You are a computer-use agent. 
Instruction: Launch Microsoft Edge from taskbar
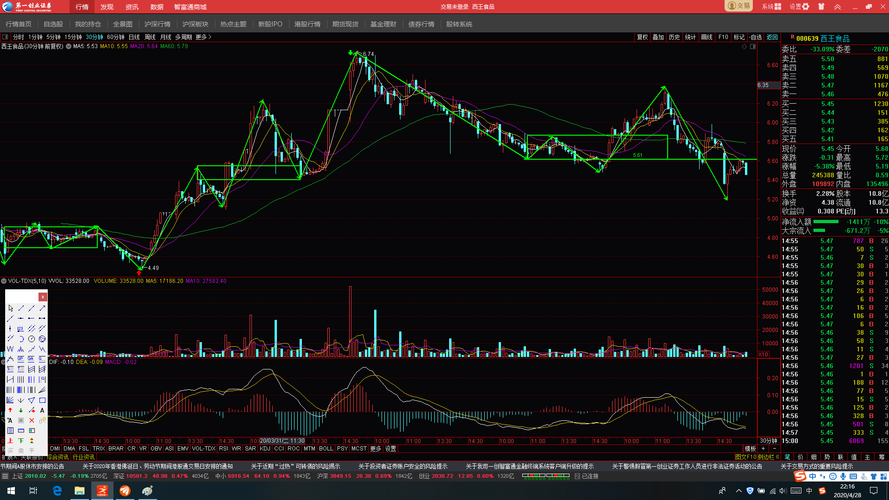tap(57, 491)
